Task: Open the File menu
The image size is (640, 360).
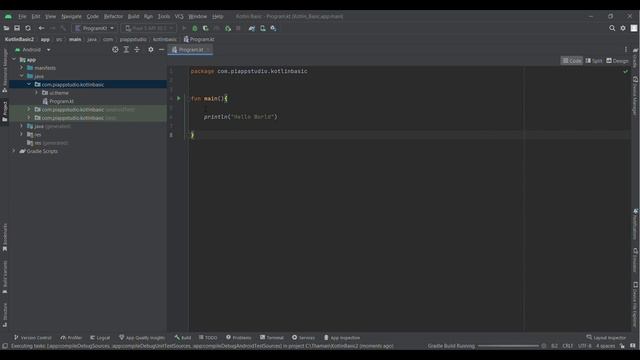Action: (x=22, y=16)
